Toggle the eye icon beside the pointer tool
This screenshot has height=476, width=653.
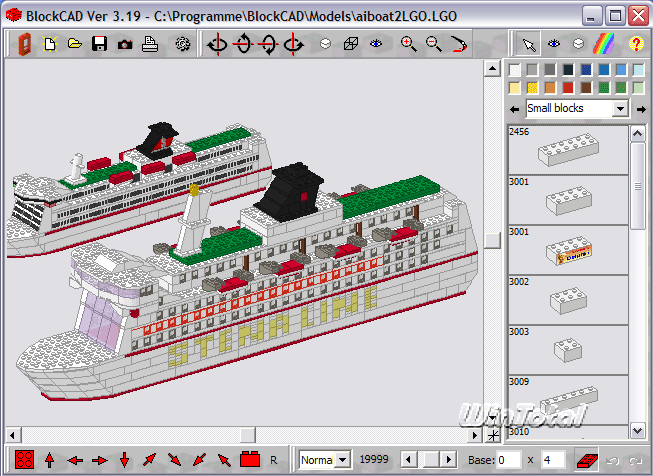pyautogui.click(x=553, y=44)
